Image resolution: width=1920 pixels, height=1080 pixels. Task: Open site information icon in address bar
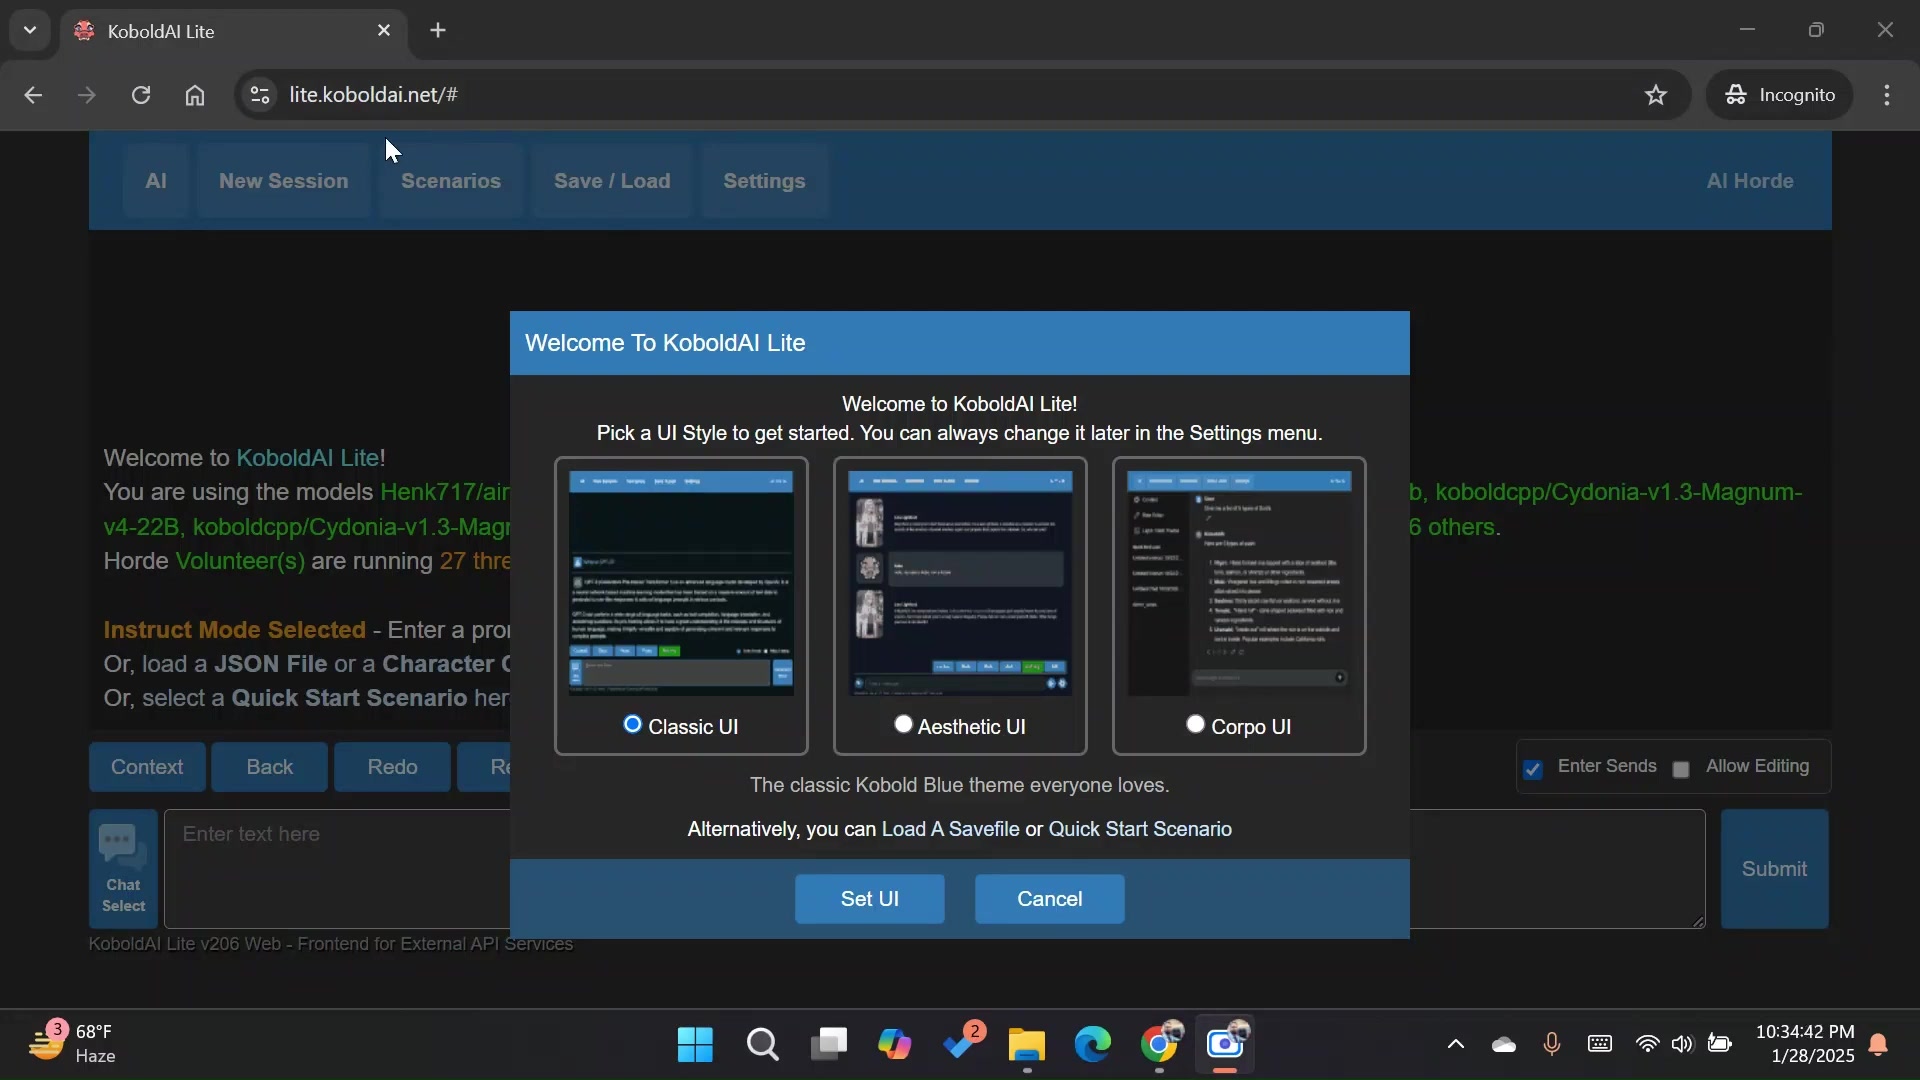click(x=260, y=95)
